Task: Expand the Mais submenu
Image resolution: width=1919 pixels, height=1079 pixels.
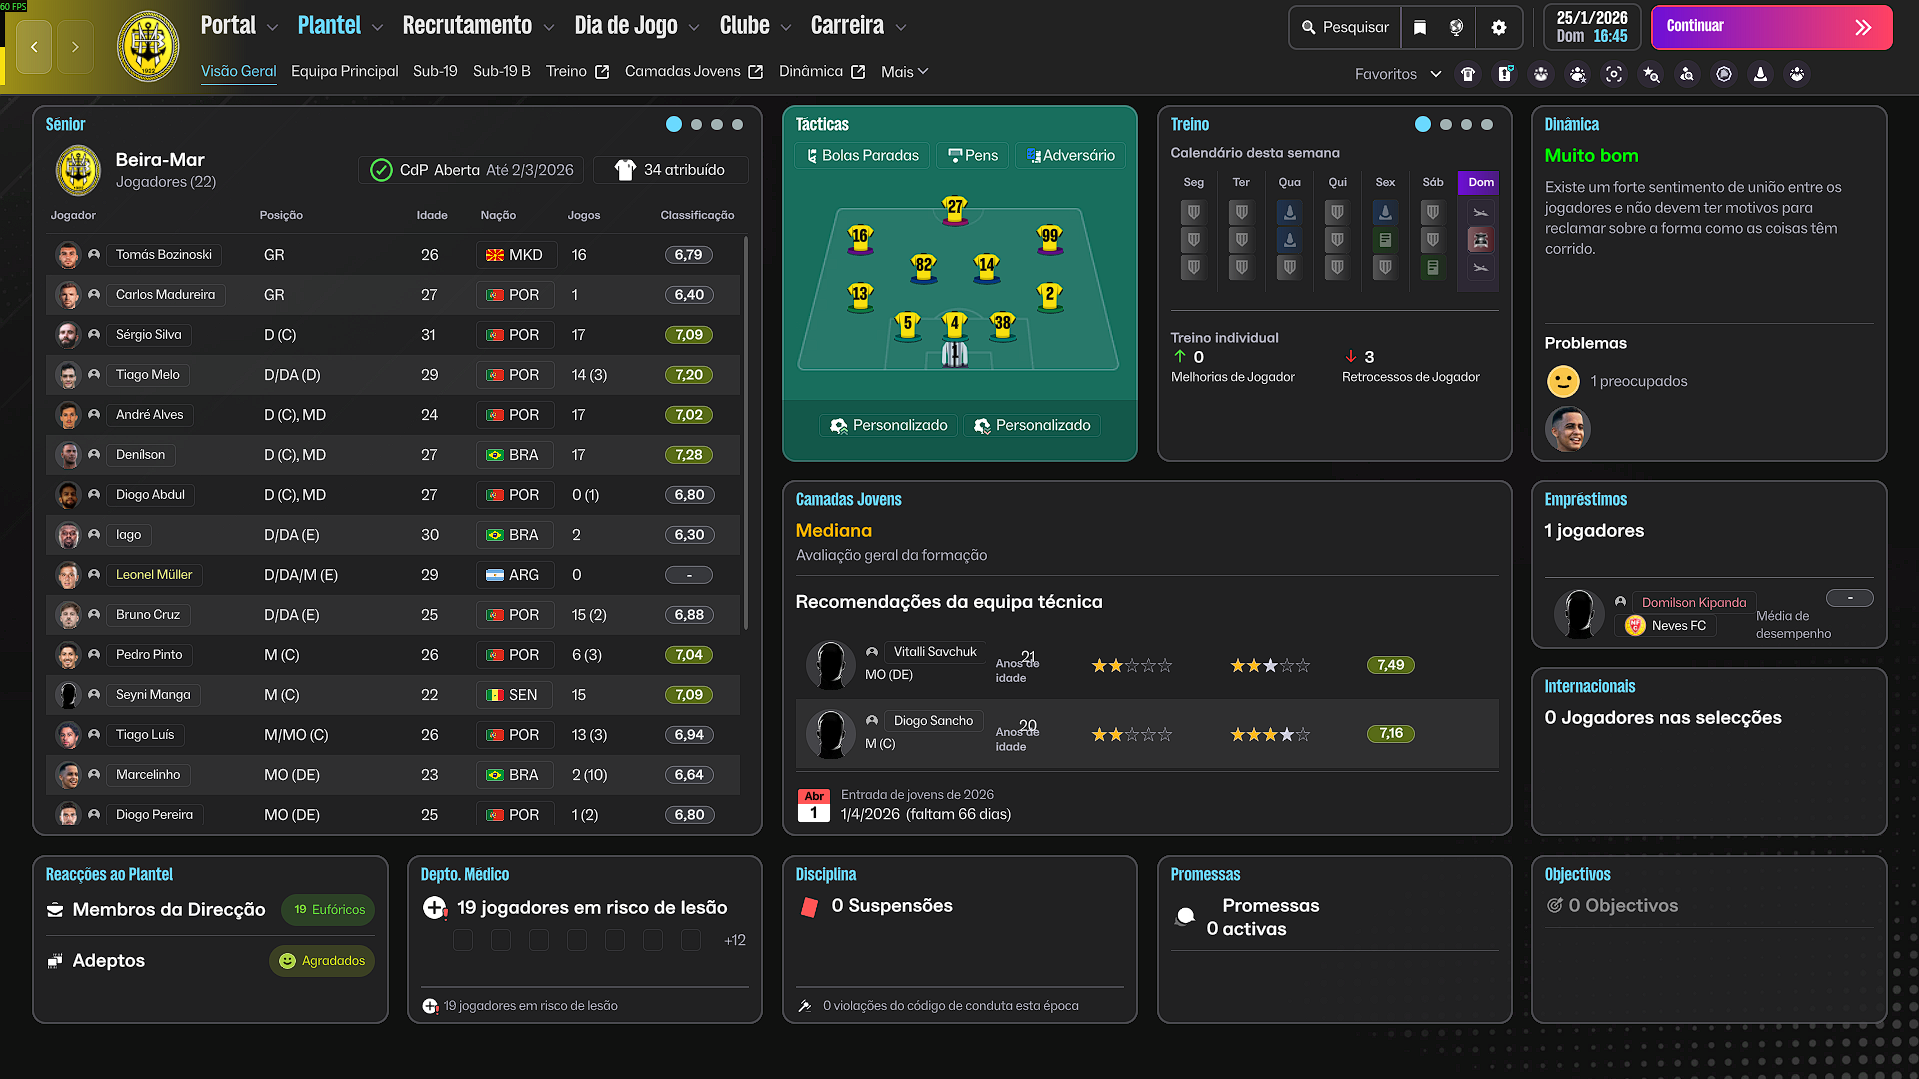Action: [x=904, y=72]
